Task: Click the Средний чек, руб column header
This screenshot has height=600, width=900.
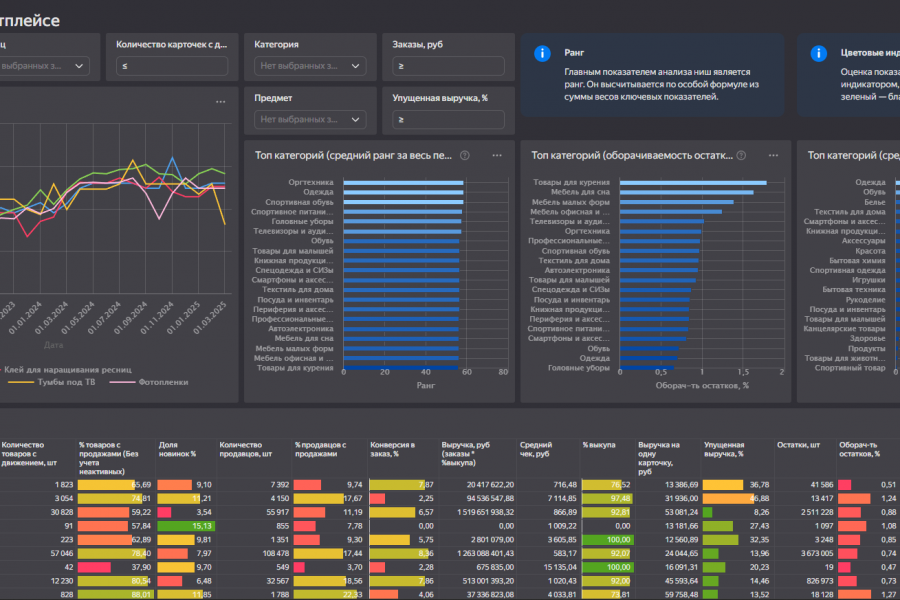Action: (x=536, y=449)
